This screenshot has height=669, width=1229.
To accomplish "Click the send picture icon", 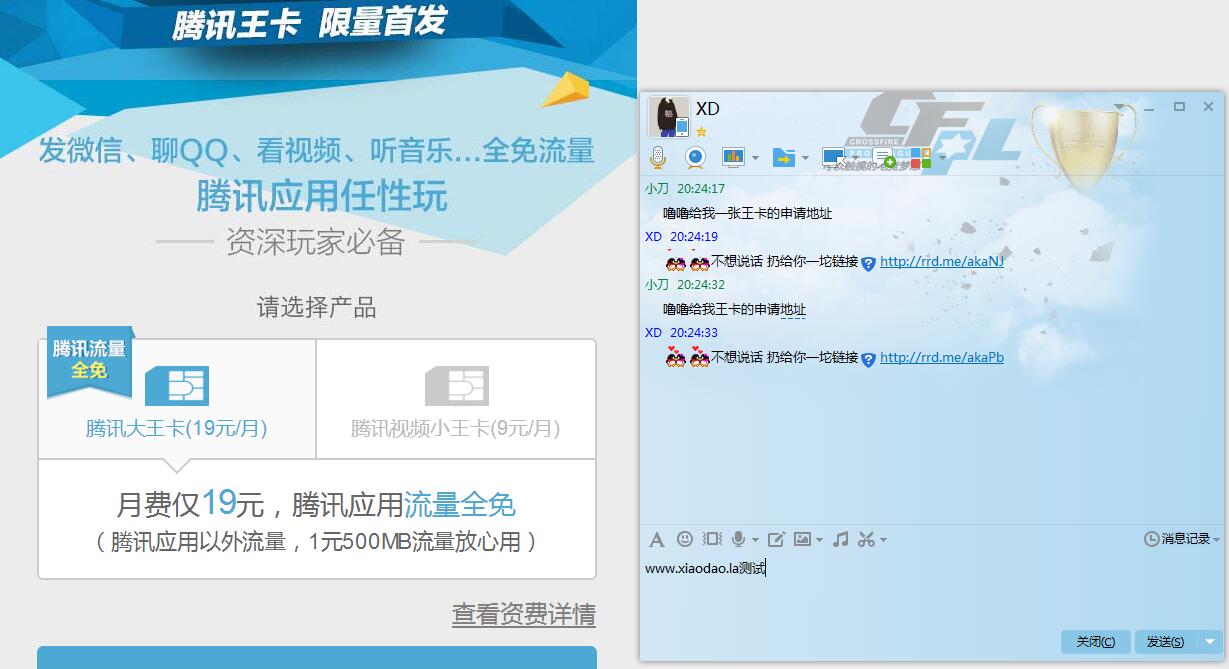I will click(x=802, y=539).
